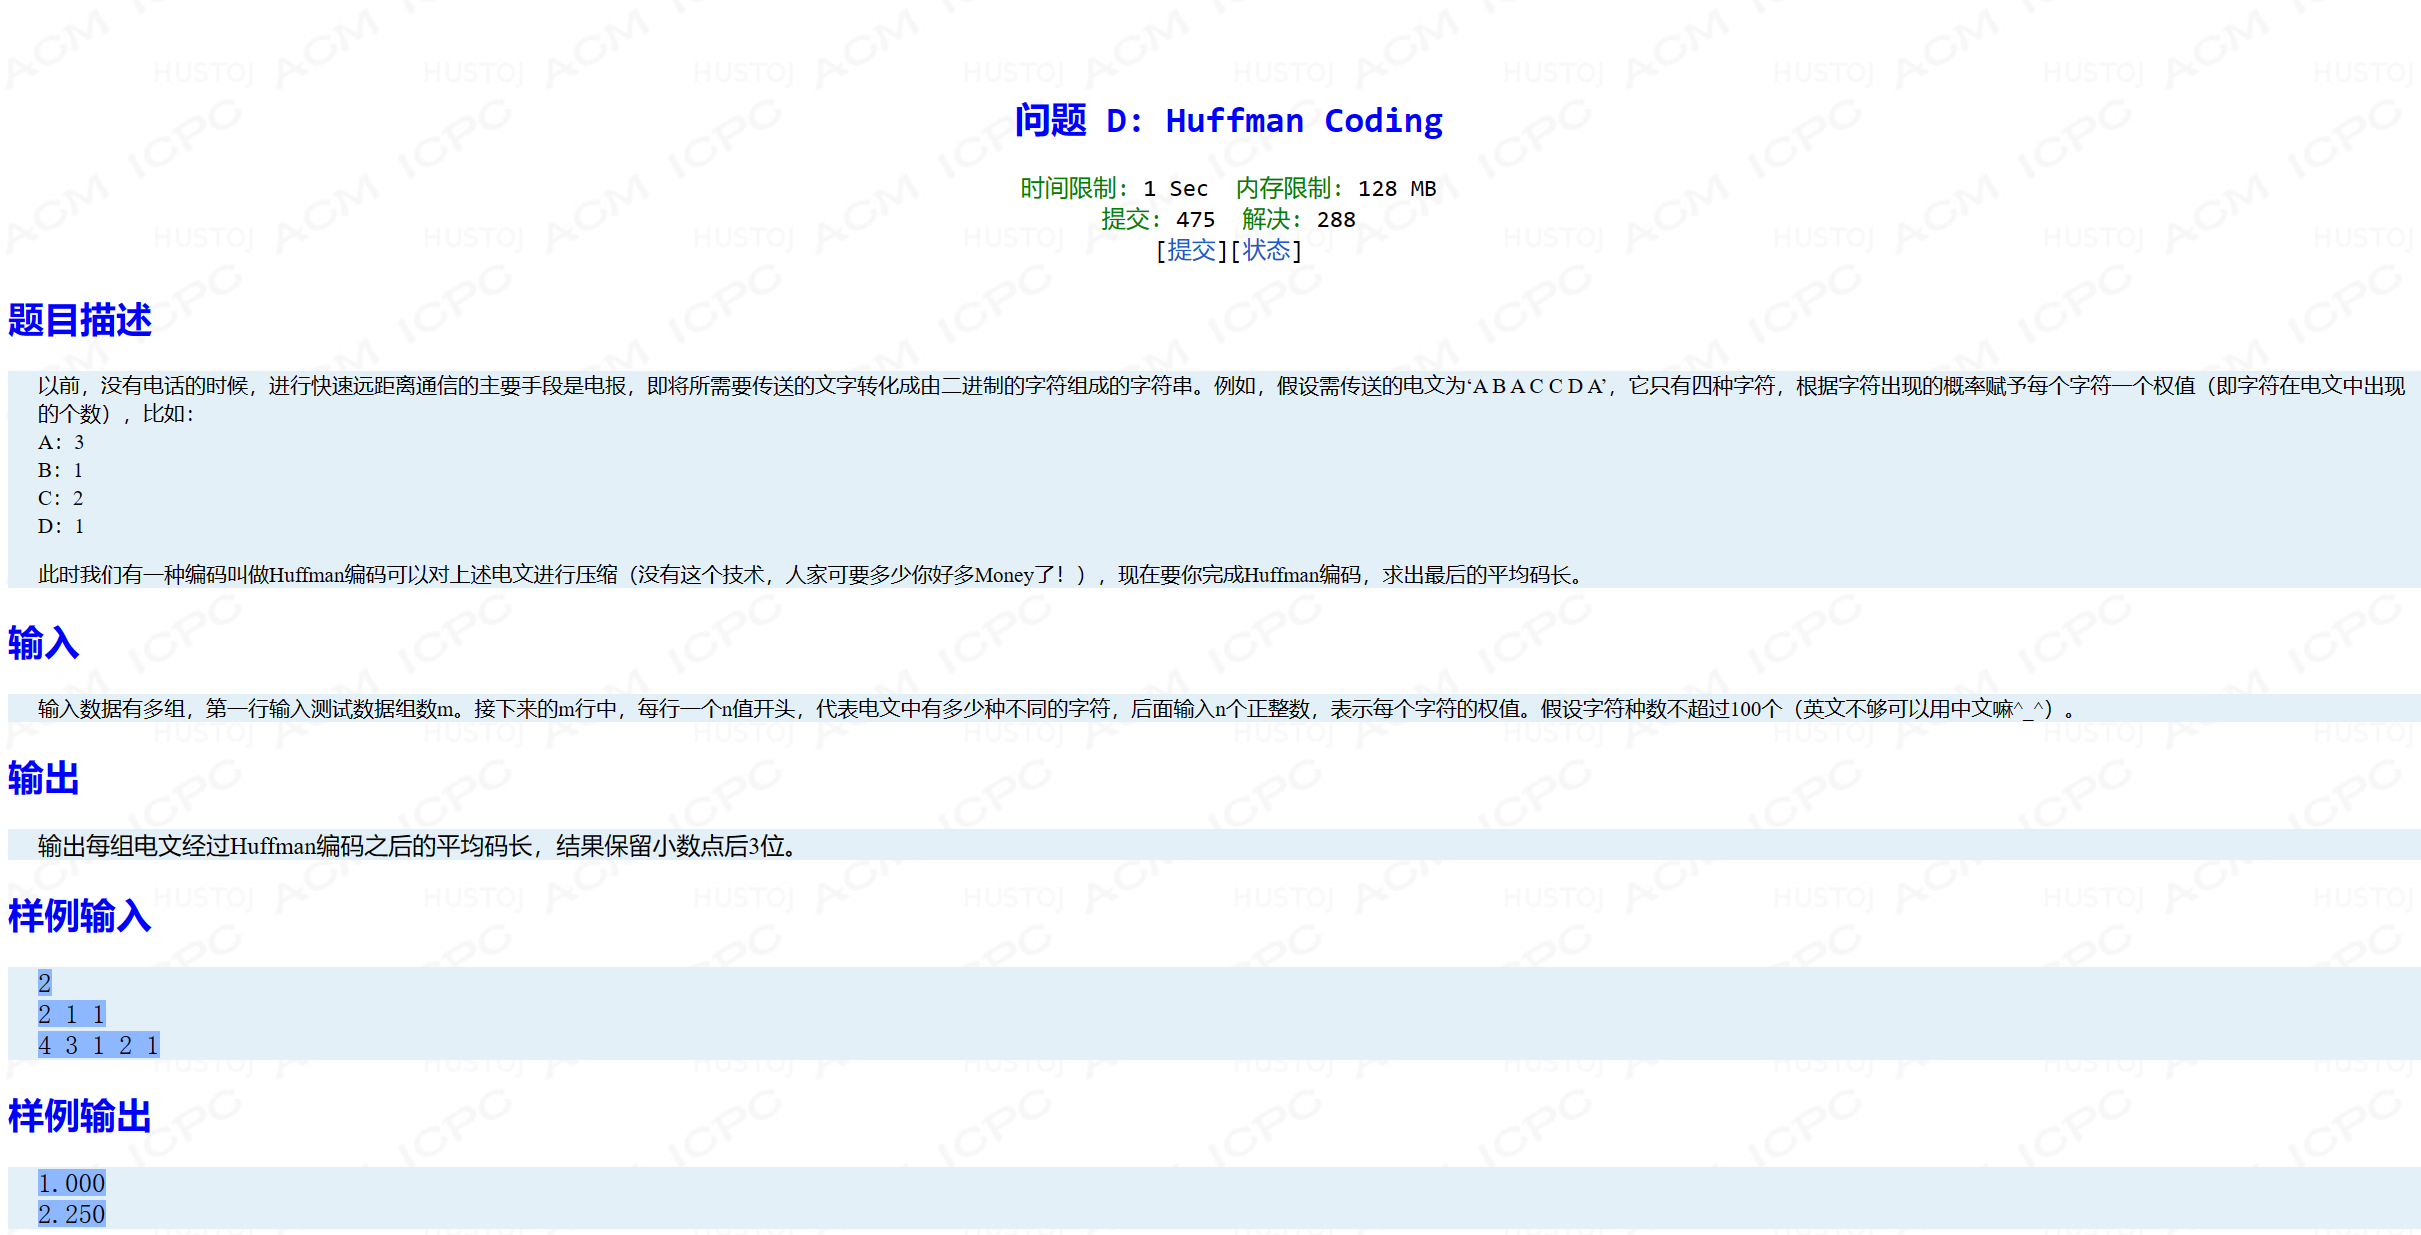
Task: Click sample input line '2 1 1'
Action: click(x=71, y=1015)
